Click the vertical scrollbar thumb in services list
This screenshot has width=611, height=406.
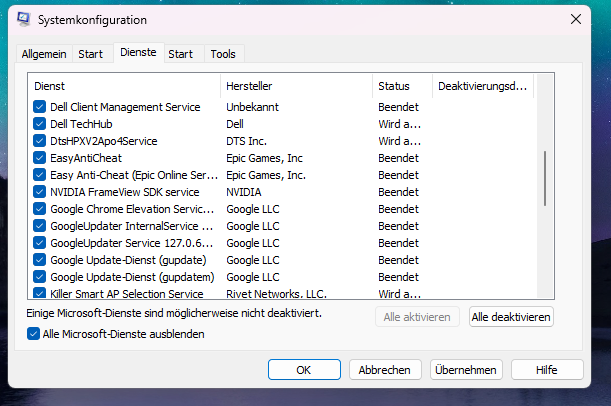pyautogui.click(x=545, y=178)
